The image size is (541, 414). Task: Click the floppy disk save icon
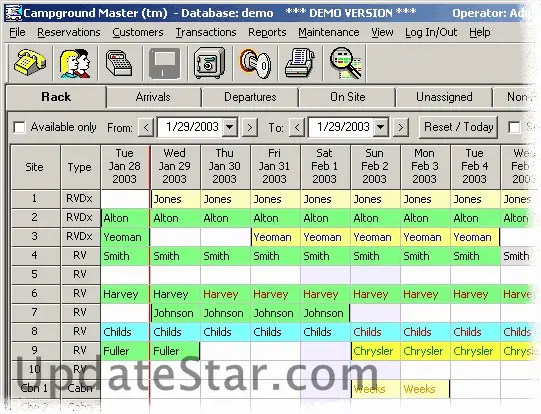[x=165, y=63]
